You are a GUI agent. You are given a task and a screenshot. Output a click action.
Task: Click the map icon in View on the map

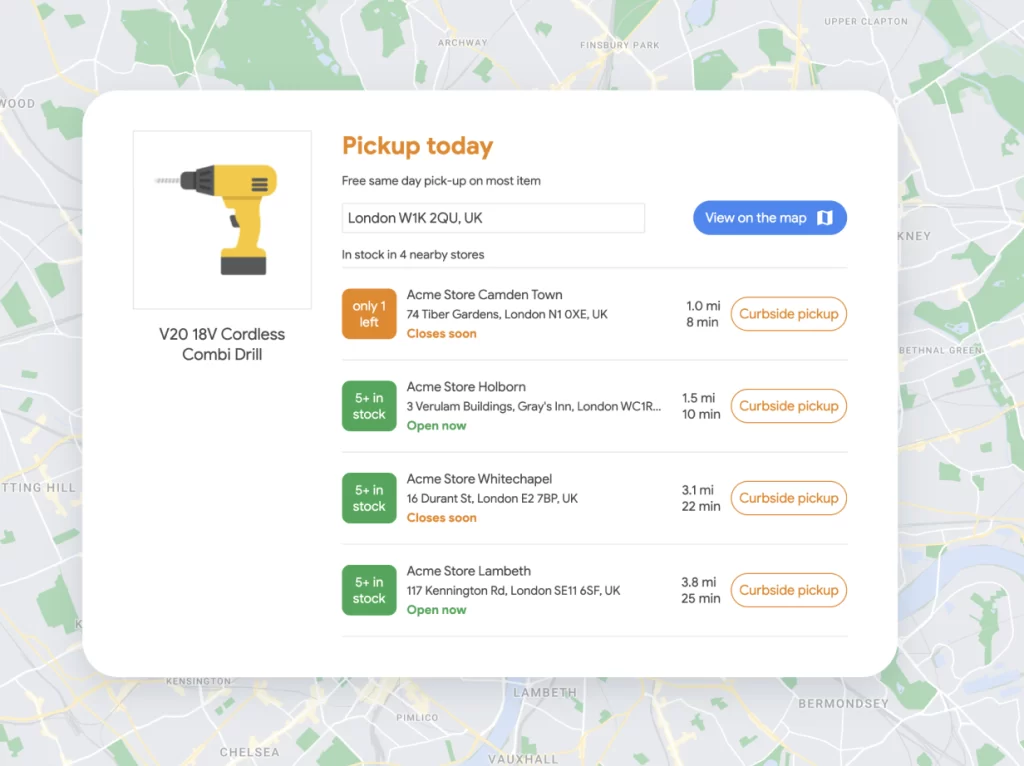click(x=825, y=217)
